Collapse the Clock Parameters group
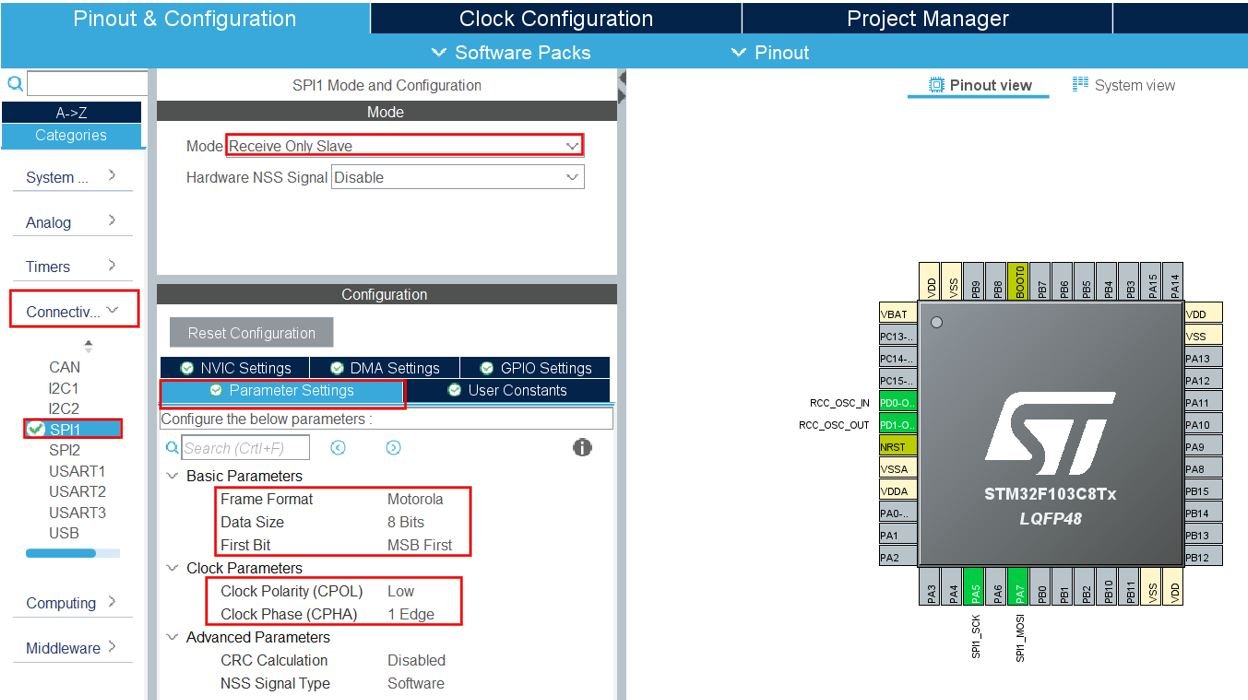Image resolution: width=1248 pixels, height=700 pixels. coord(173,568)
